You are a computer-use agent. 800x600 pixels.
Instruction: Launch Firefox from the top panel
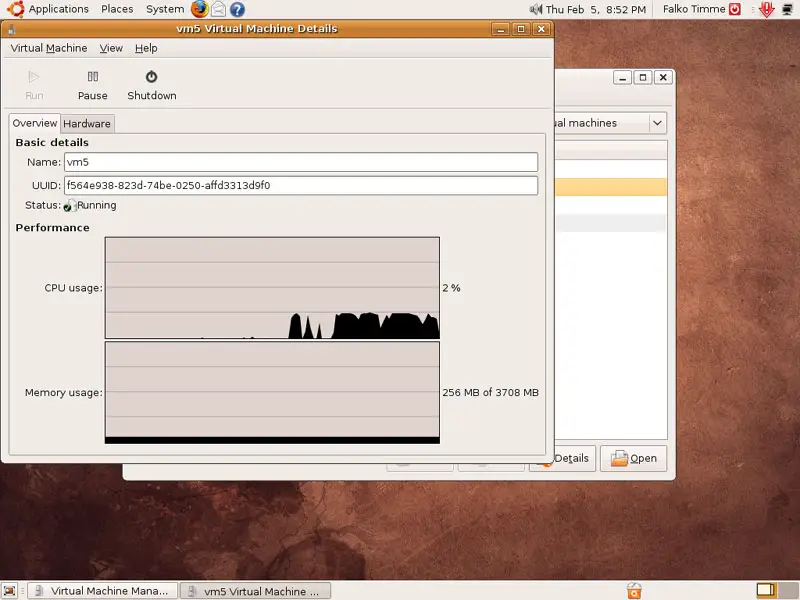pyautogui.click(x=199, y=9)
